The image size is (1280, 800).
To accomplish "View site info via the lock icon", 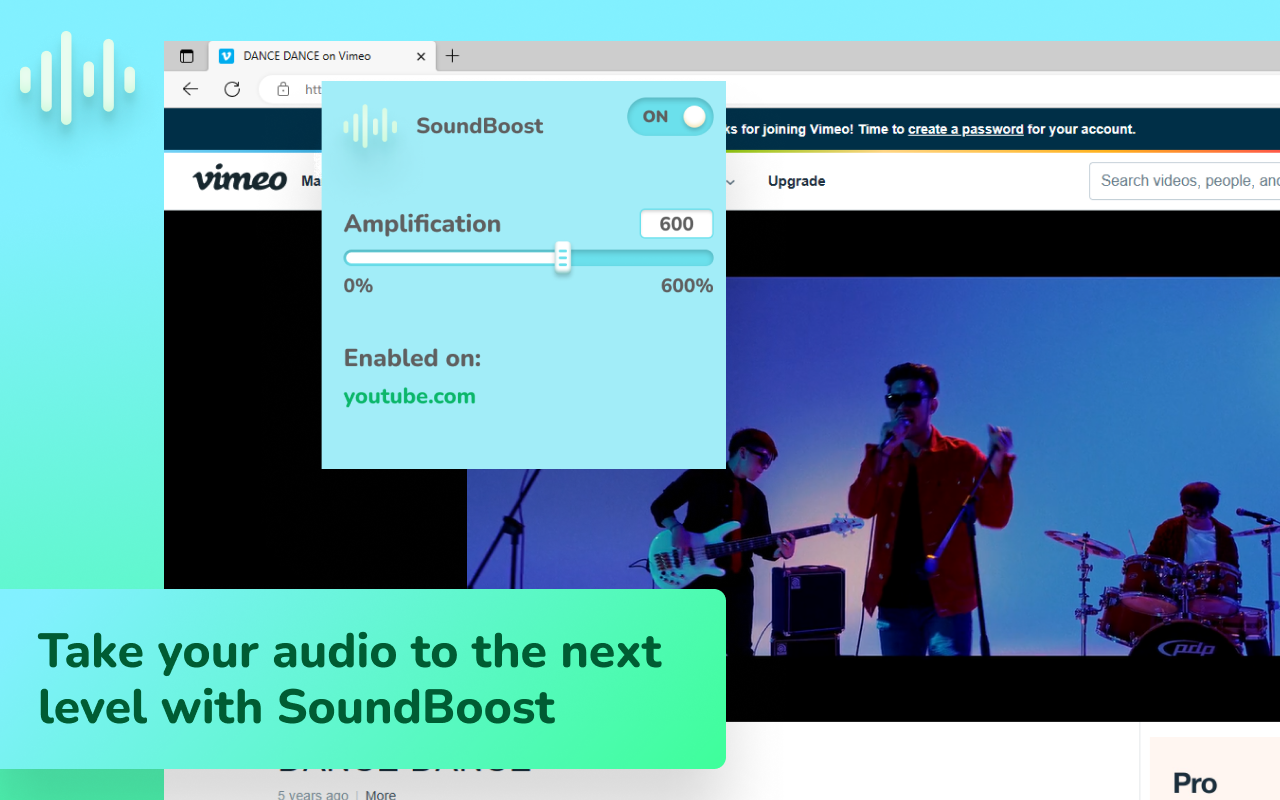I will coord(283,89).
